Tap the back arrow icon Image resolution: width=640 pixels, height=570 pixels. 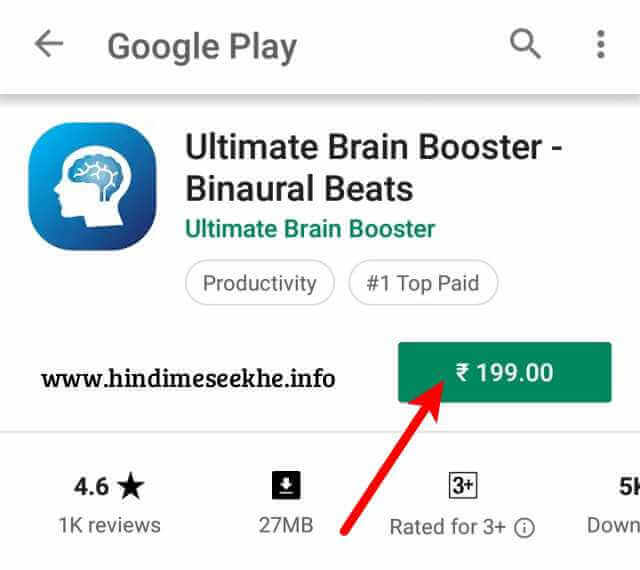49,43
